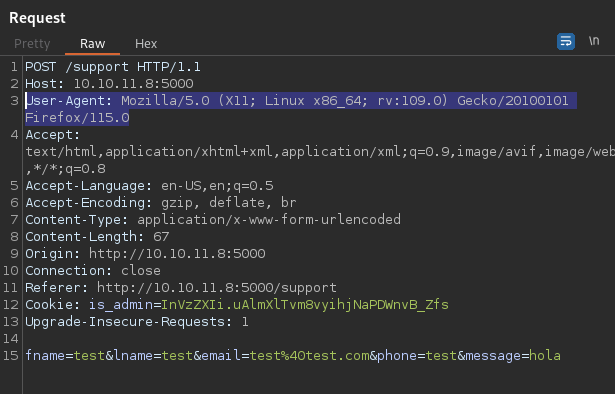Click the Request panel title
The width and height of the screenshot is (615, 394).
[x=37, y=18]
